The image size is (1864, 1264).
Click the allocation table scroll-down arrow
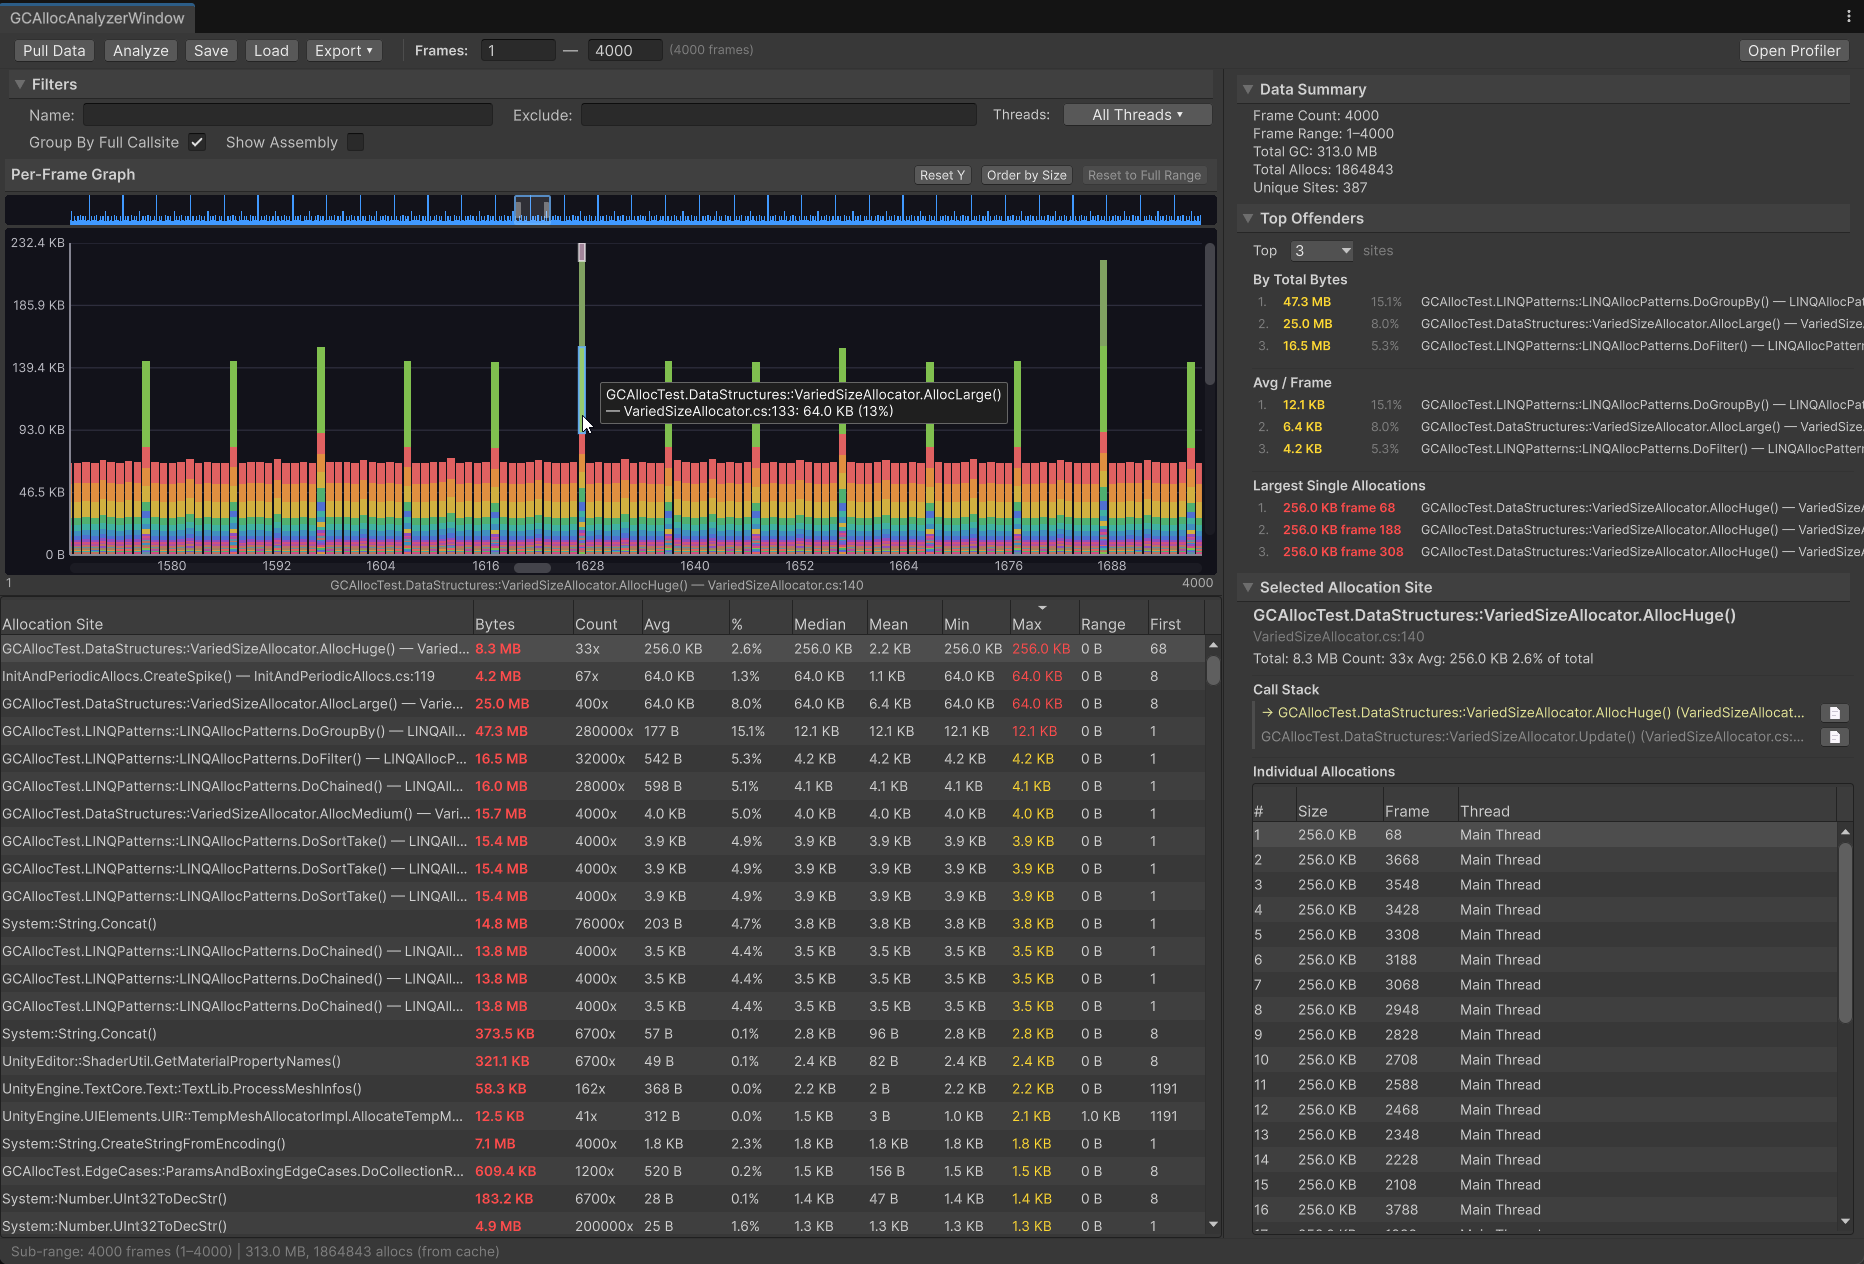point(1213,1224)
